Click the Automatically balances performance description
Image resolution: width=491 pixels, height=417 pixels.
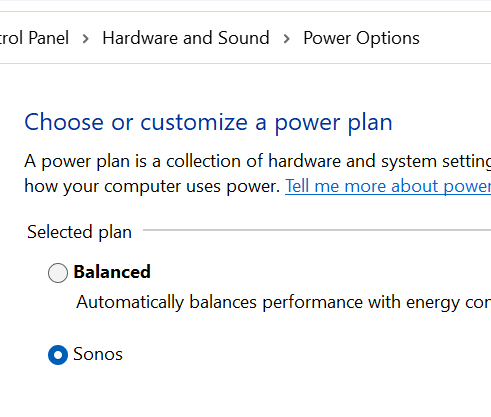283,302
